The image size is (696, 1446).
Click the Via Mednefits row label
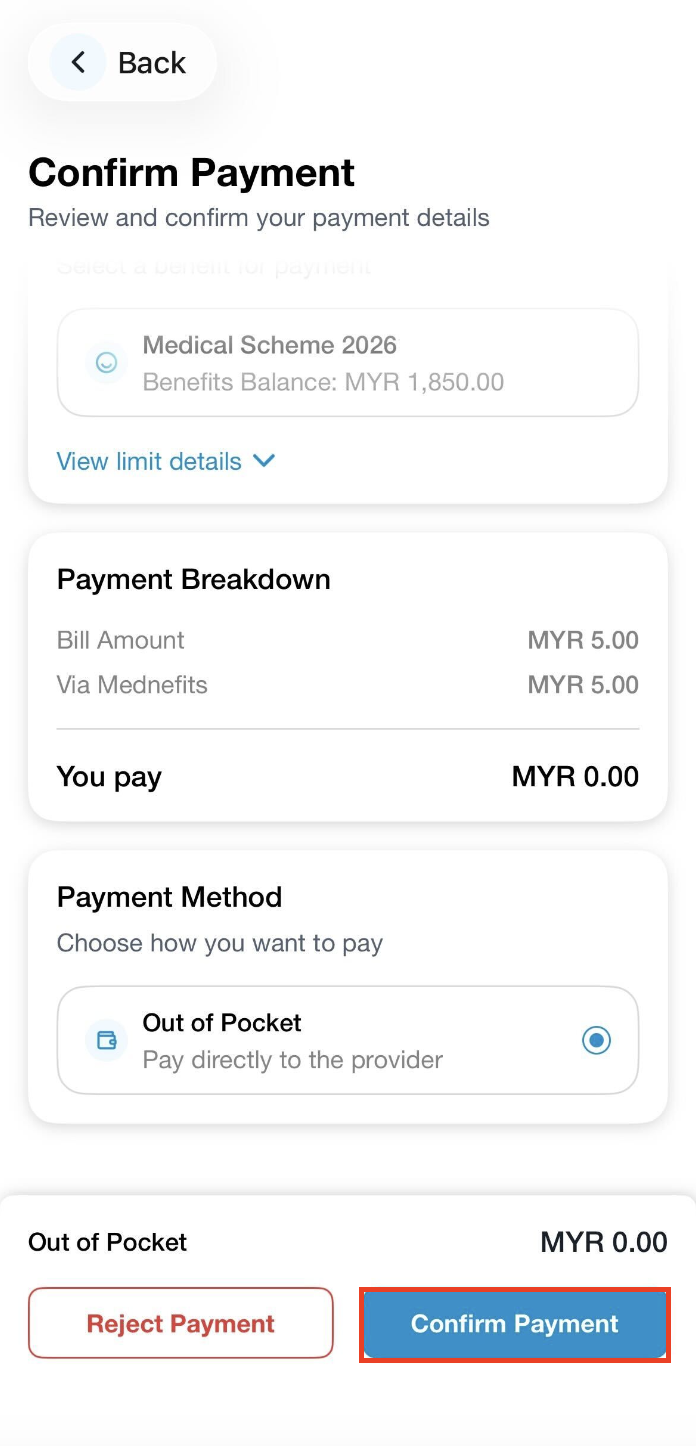pos(132,685)
